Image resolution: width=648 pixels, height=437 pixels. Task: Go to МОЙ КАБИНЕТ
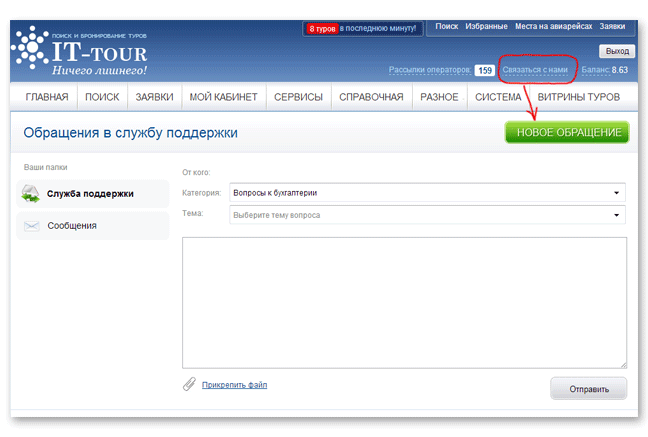tap(223, 97)
